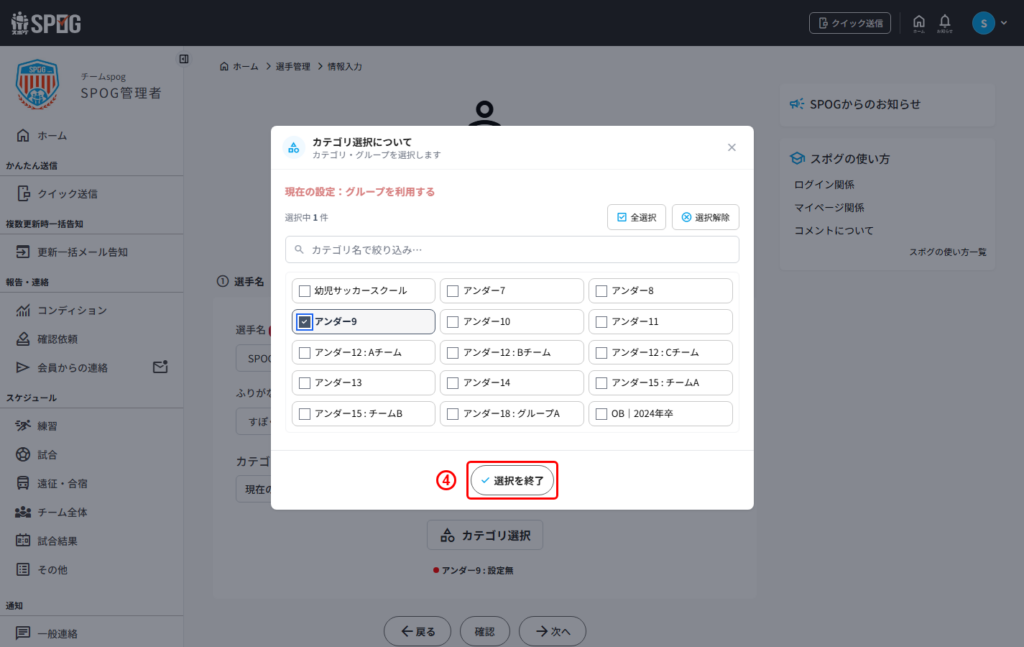The width and height of the screenshot is (1024, 647).
Task: Check アンダー10 checkbox
Action: pos(453,321)
